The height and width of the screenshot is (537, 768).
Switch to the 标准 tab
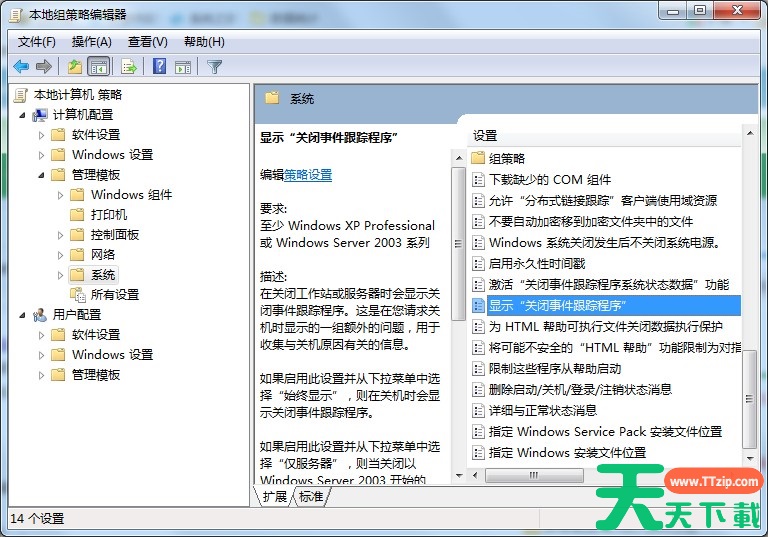(311, 496)
